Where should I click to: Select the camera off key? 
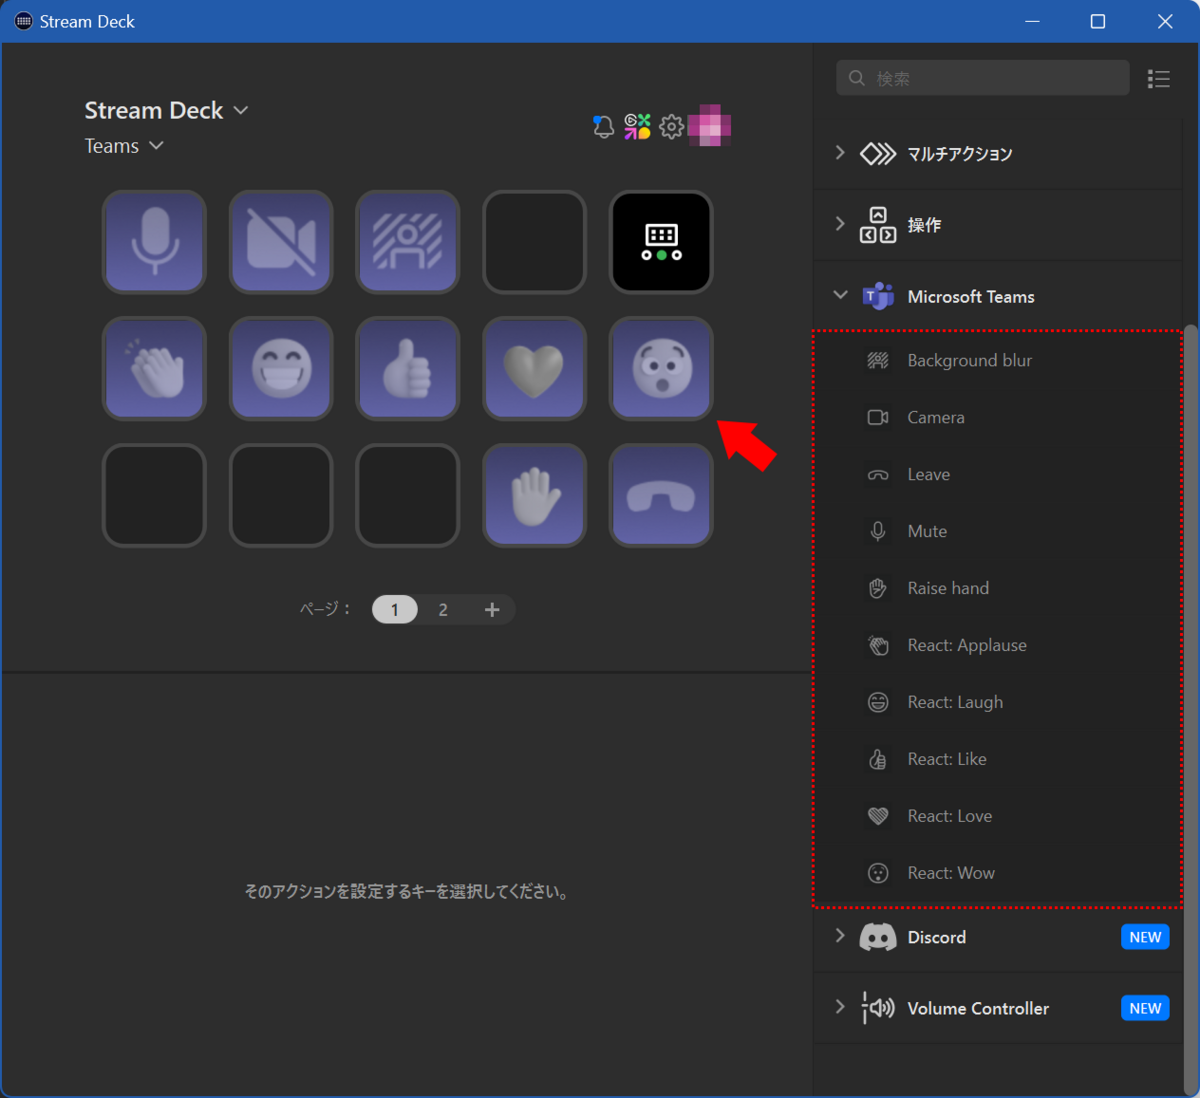(x=281, y=242)
